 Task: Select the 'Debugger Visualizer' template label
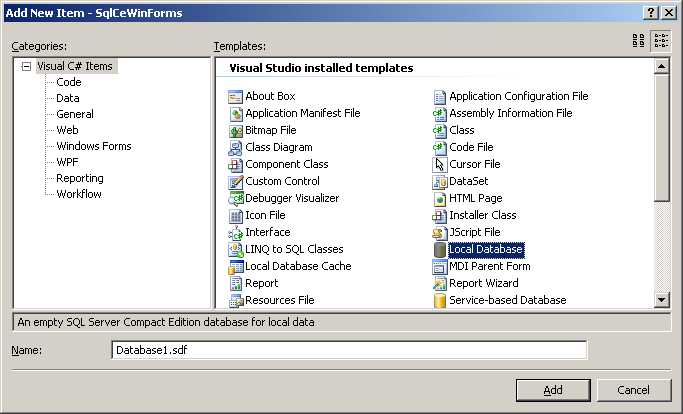(x=292, y=198)
